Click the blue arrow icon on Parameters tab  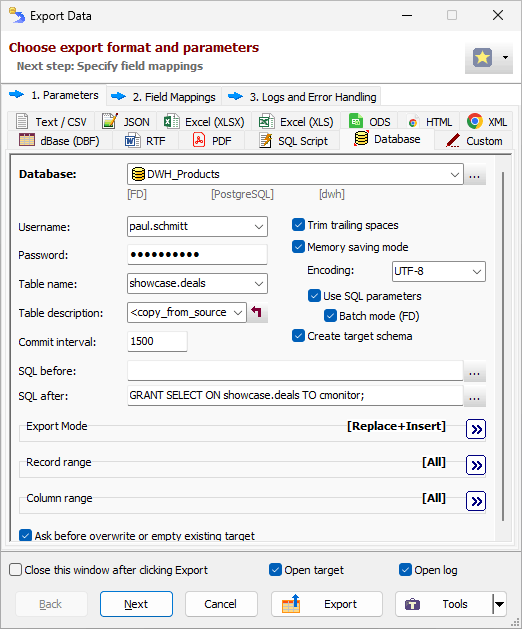[16, 95]
